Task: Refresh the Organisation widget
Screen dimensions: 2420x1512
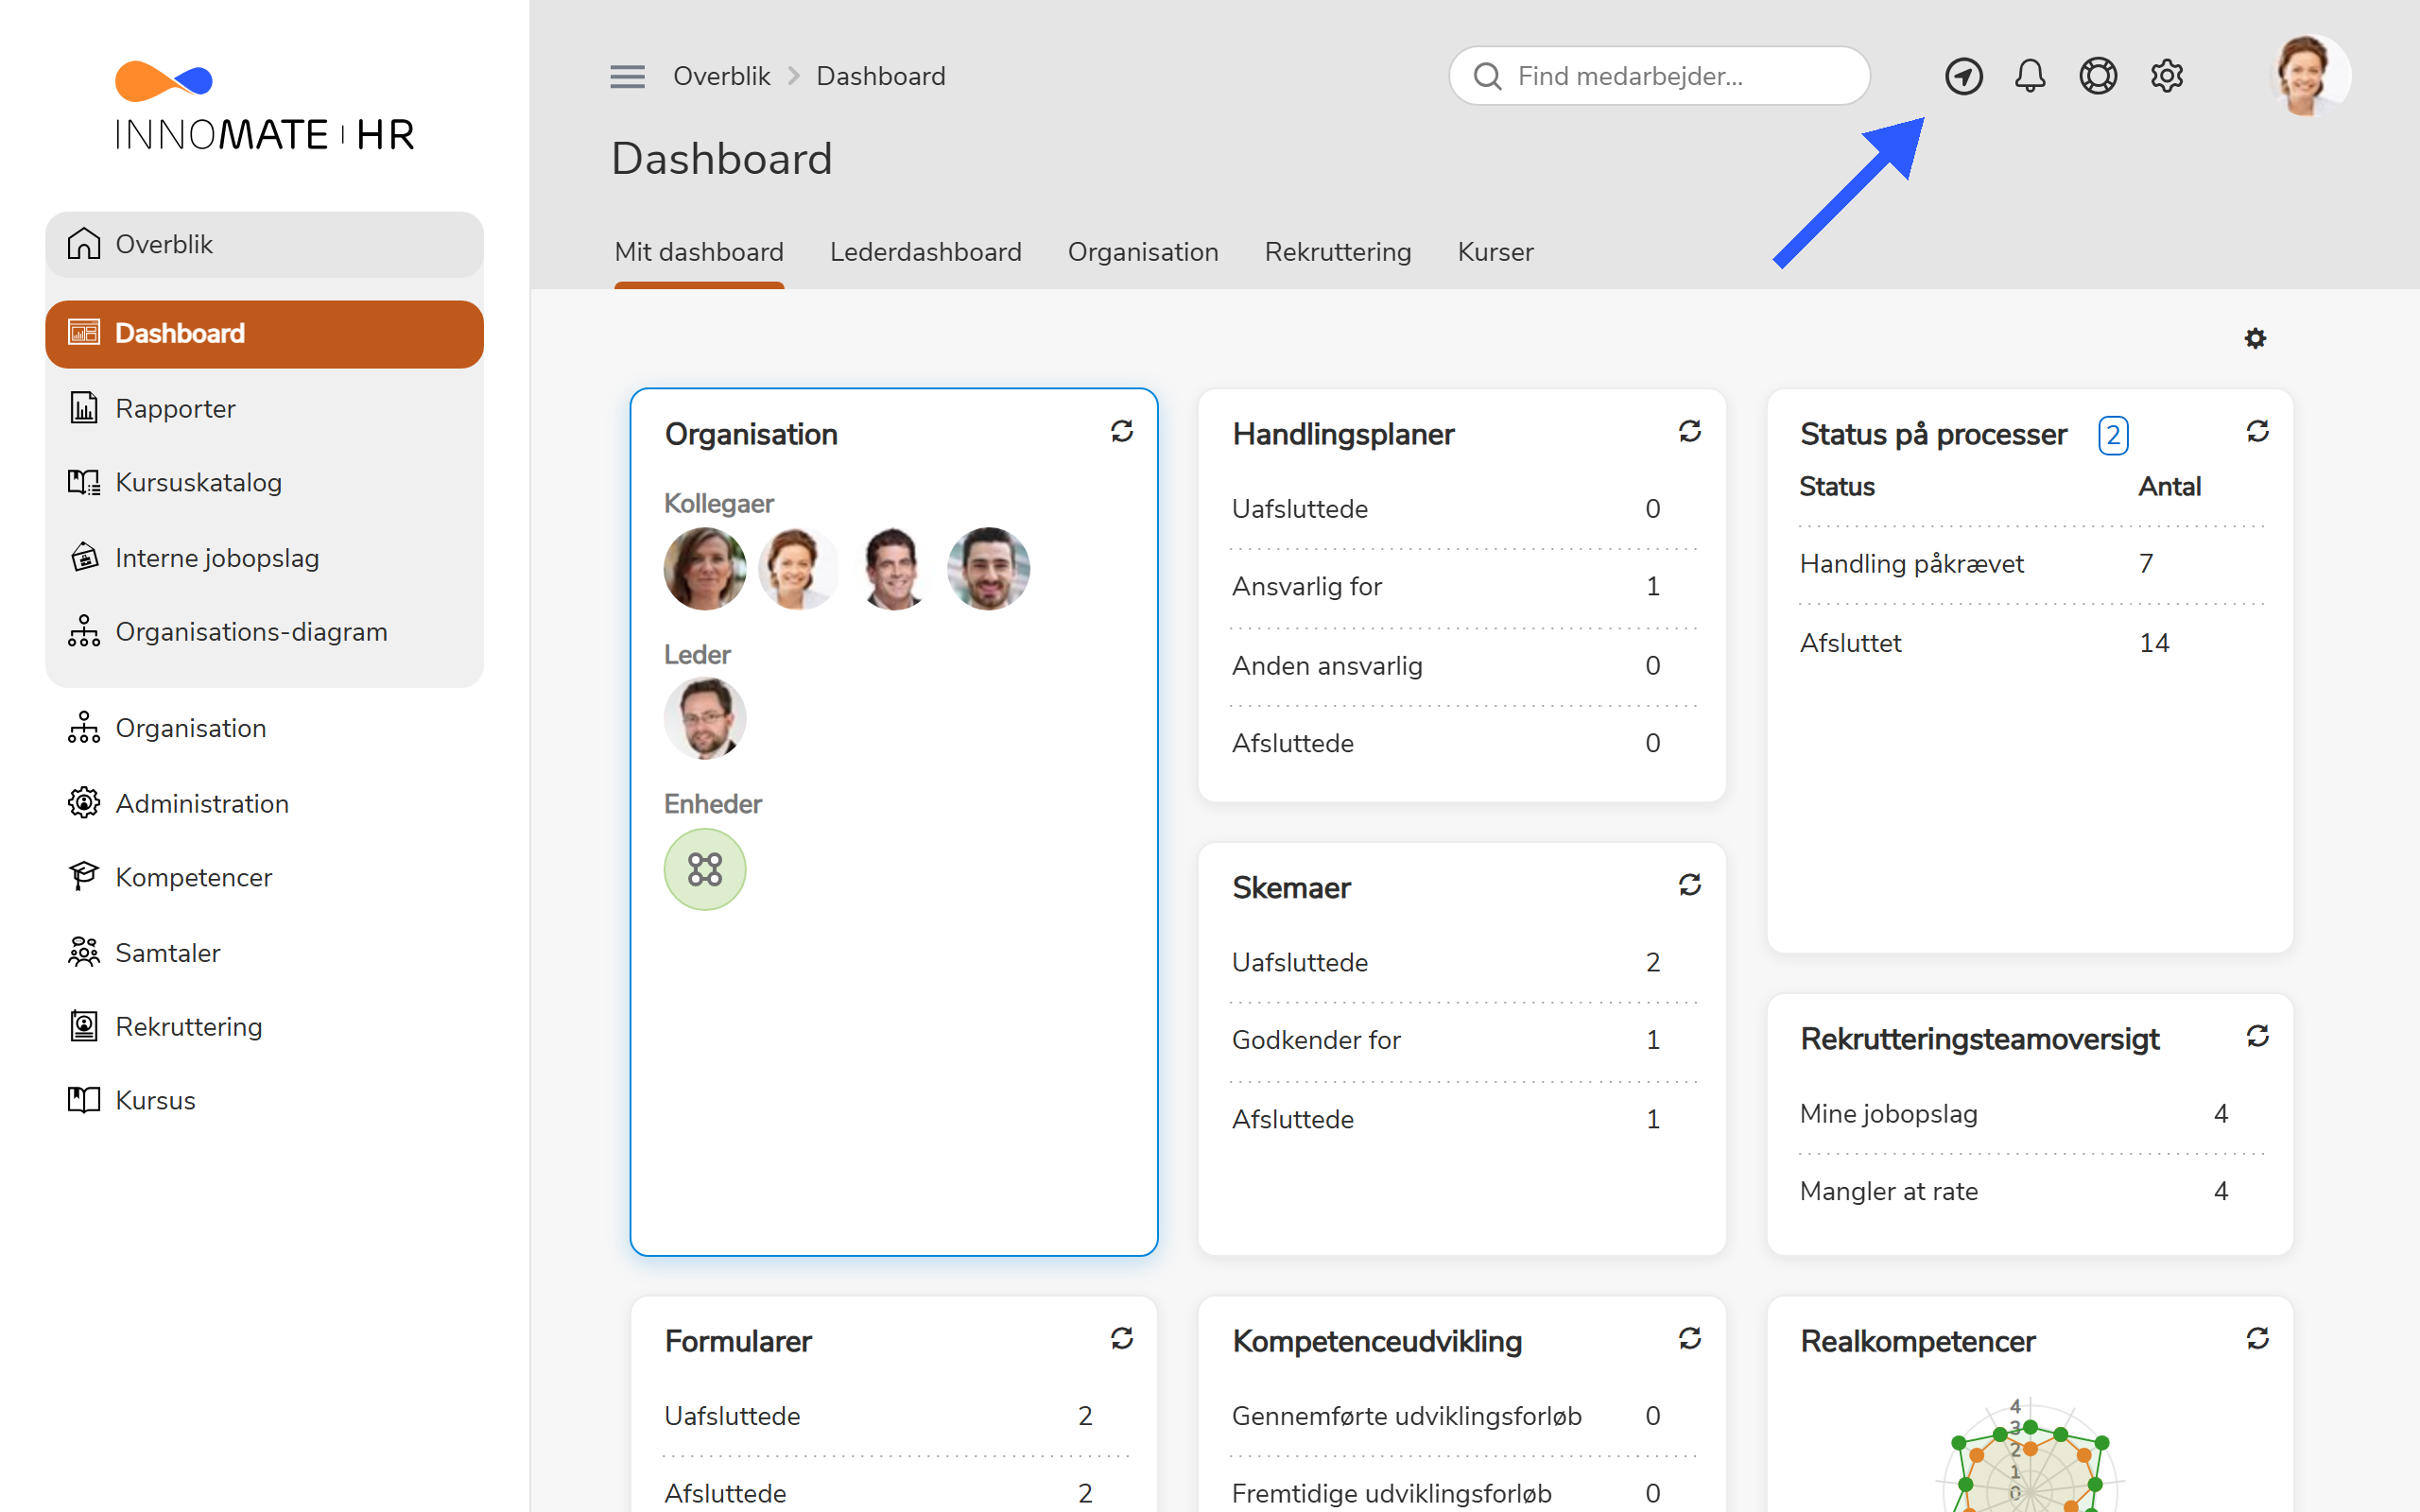Action: (x=1122, y=431)
